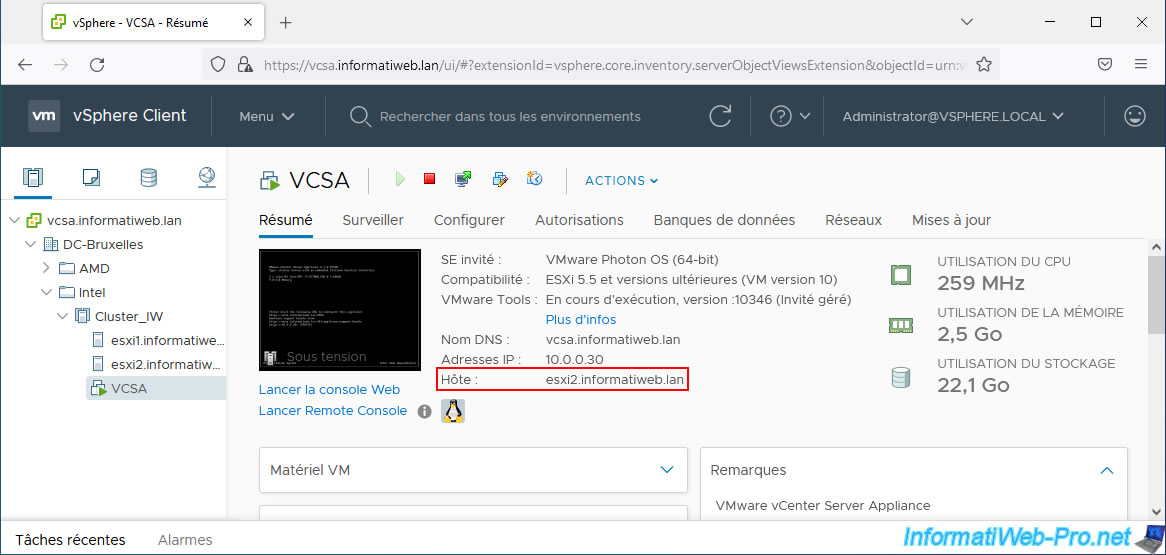Screen dimensions: 1166x555
Task: Click the vSphere refresh icon
Action: 720,117
